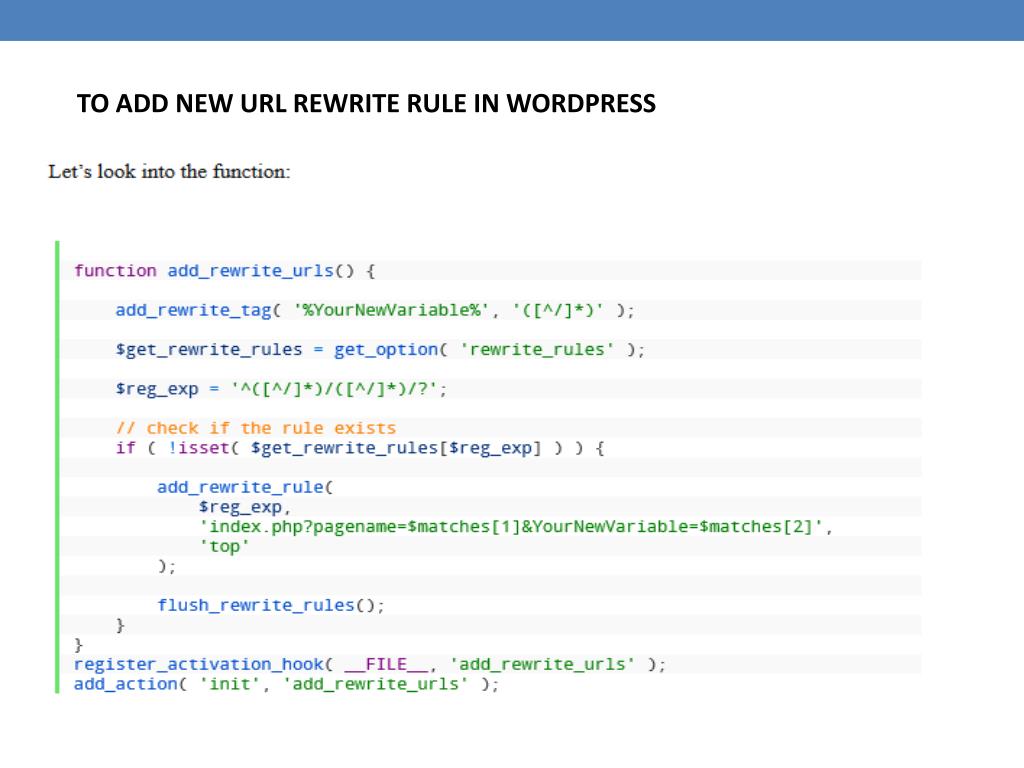Click the comment '// check if the rule exists'

256,428
